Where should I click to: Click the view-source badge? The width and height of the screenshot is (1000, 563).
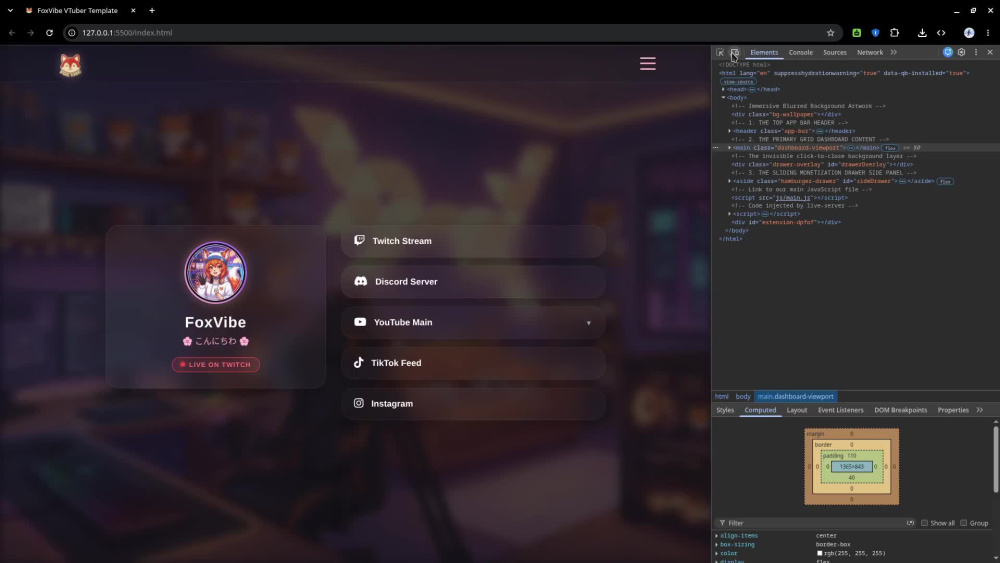coord(739,82)
